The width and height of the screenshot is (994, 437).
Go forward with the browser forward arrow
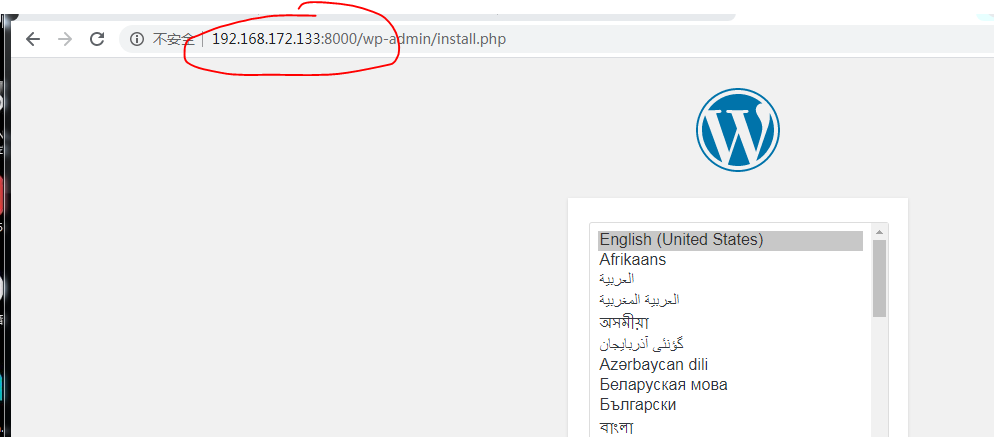(65, 39)
